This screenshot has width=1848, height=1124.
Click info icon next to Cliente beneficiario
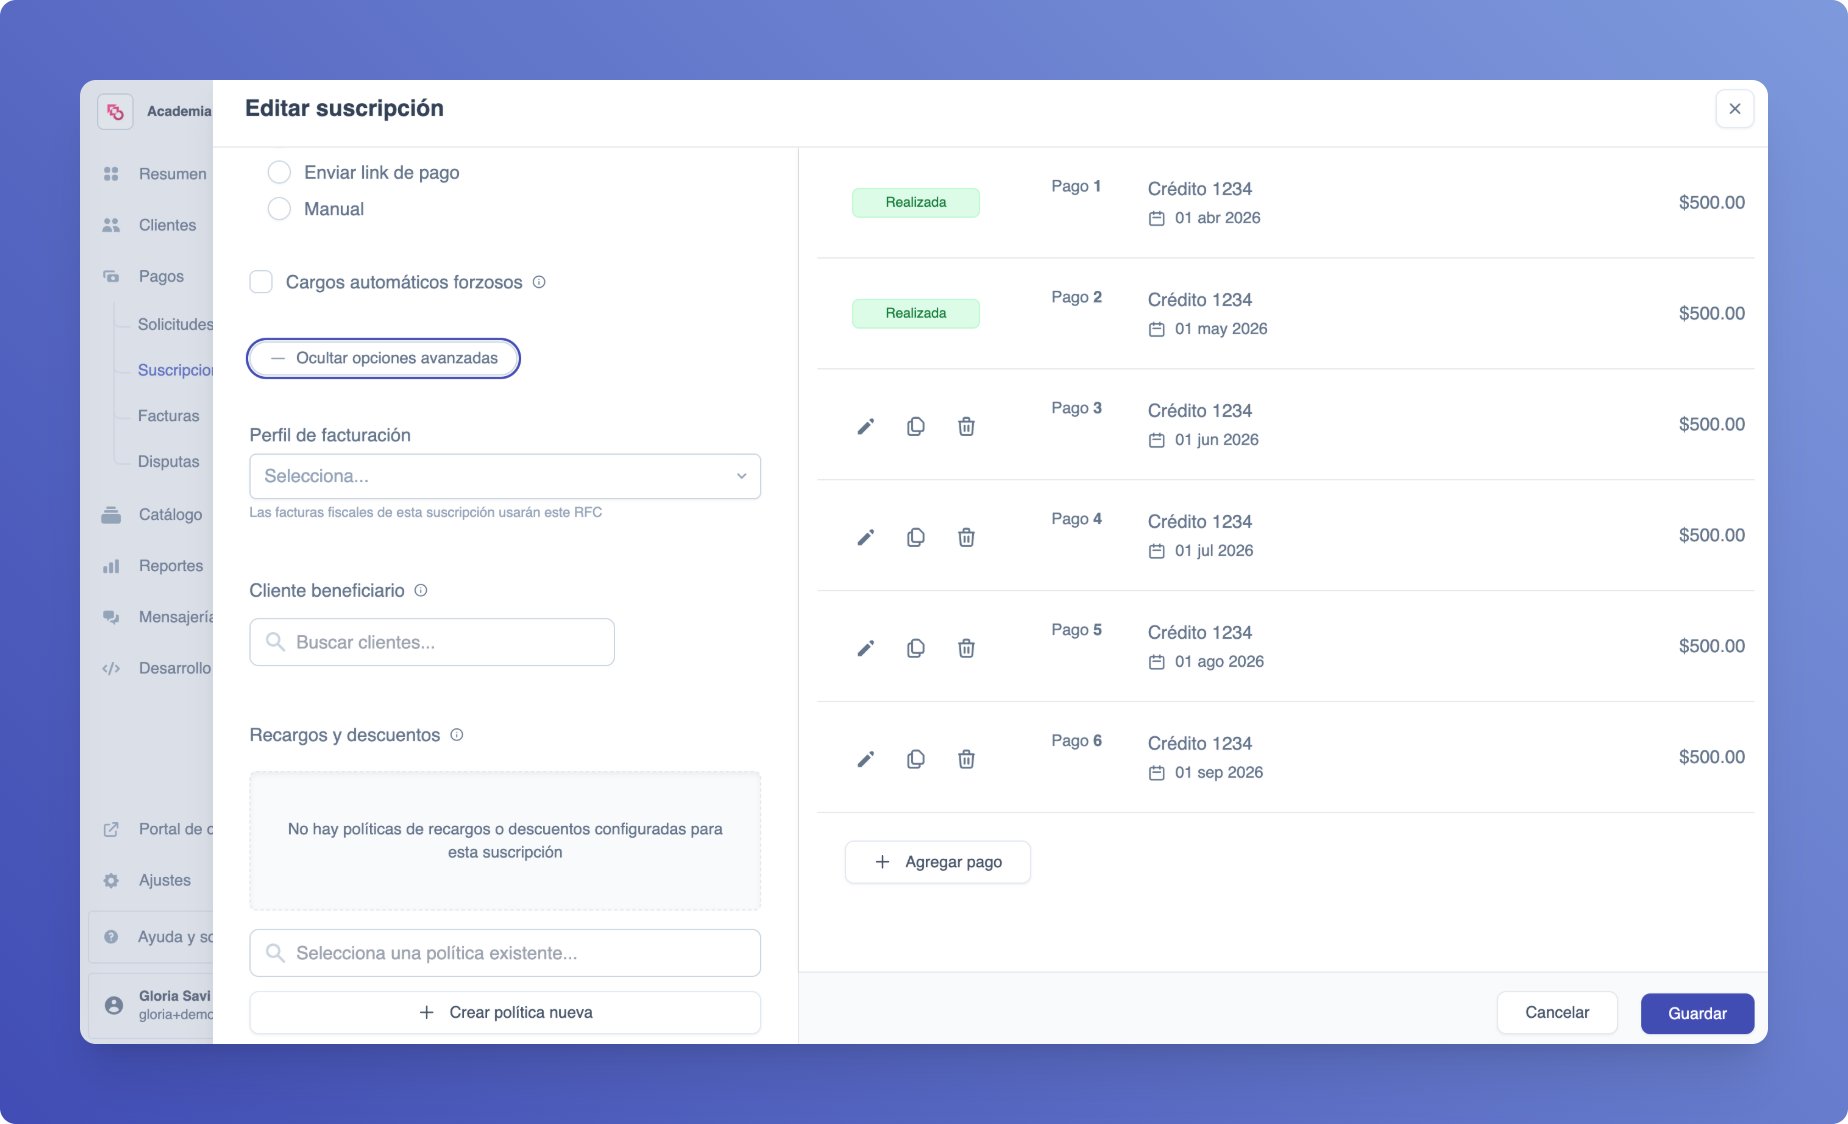coord(421,590)
